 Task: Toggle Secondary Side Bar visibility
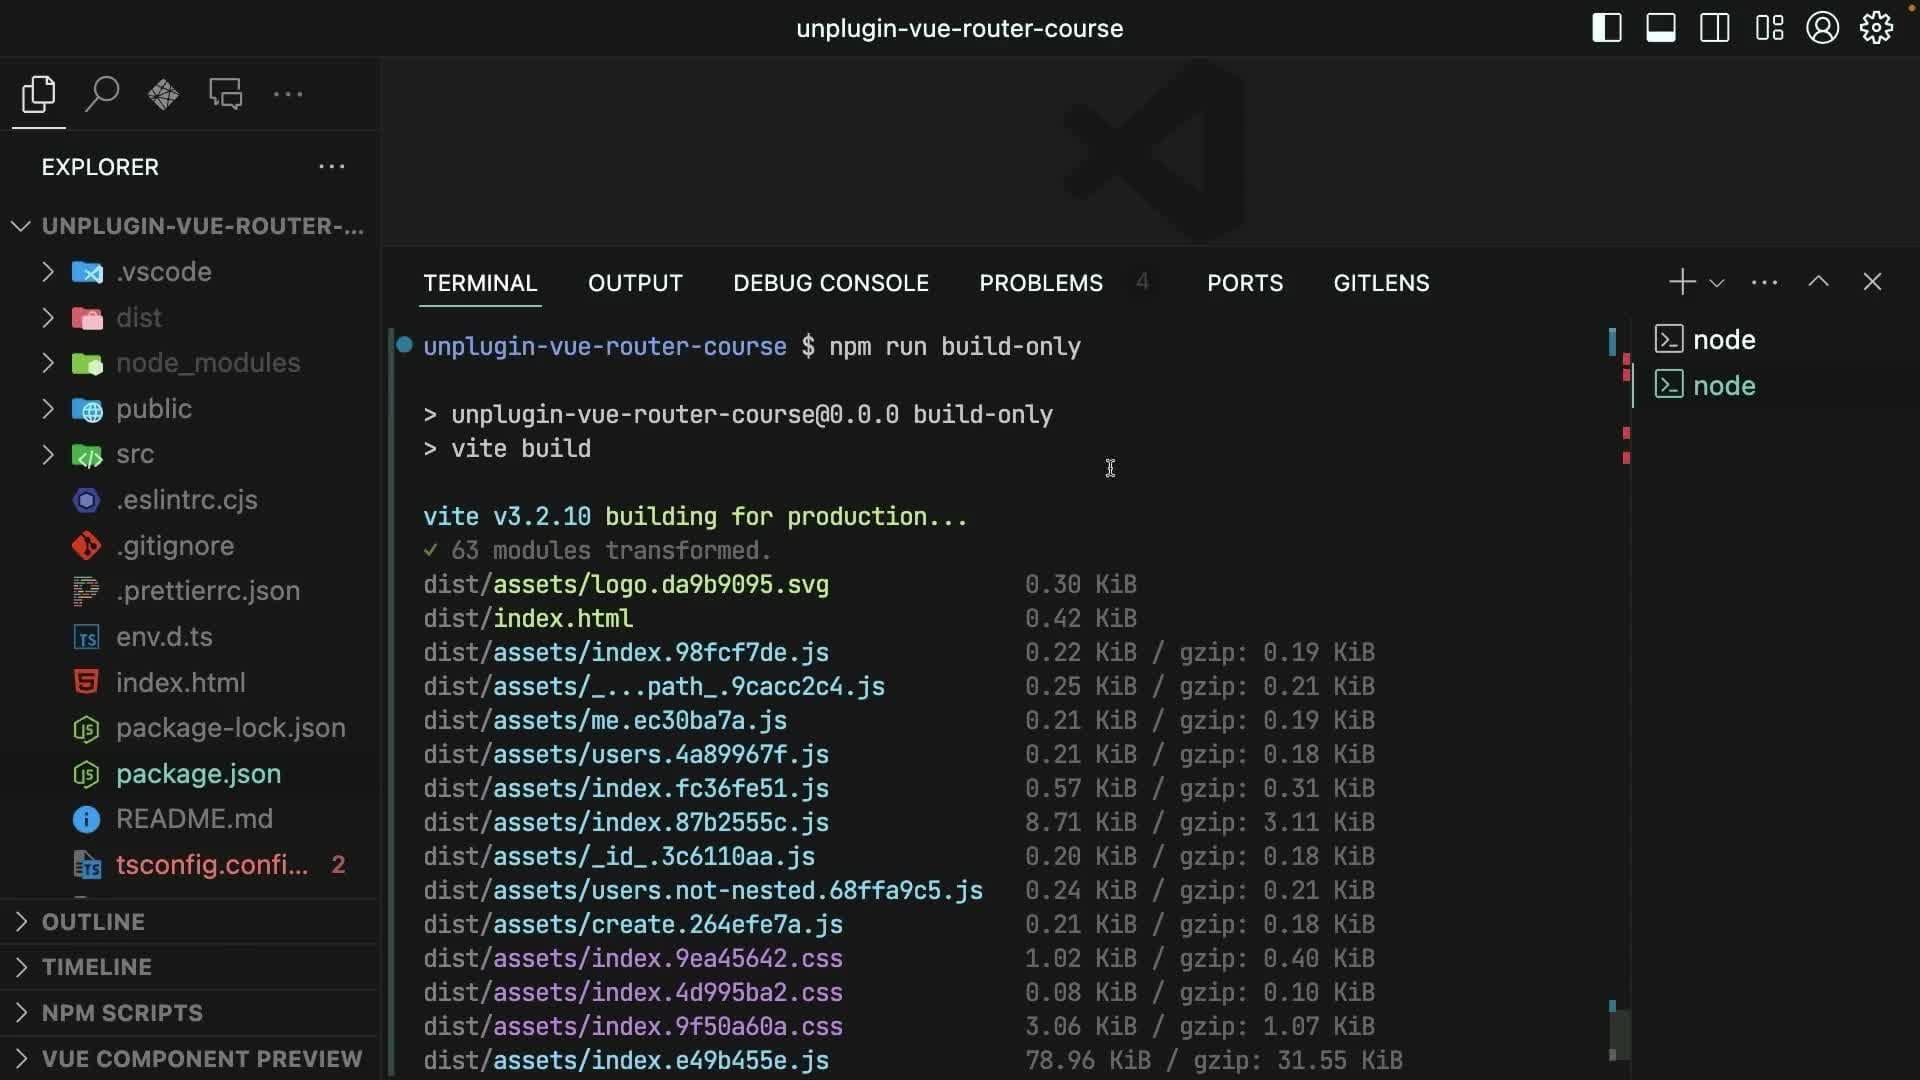click(1715, 28)
